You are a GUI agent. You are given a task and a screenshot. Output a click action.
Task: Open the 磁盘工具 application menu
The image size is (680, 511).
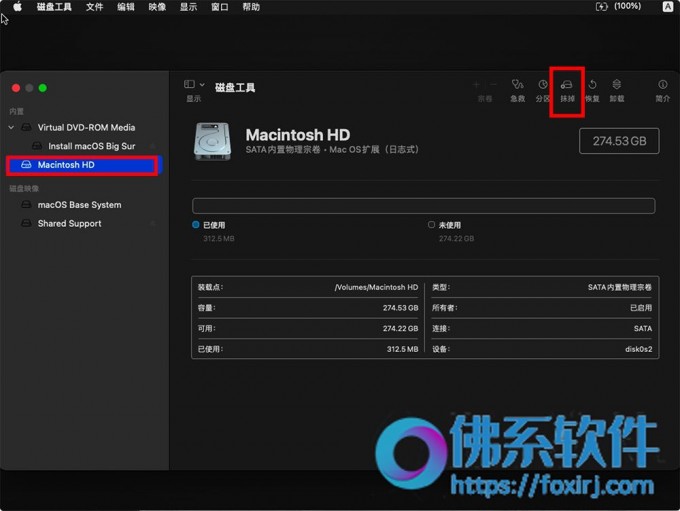[x=54, y=7]
